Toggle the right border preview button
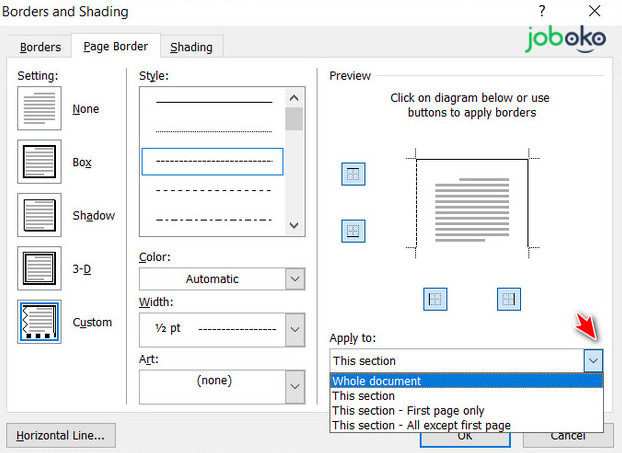 pyautogui.click(x=509, y=298)
